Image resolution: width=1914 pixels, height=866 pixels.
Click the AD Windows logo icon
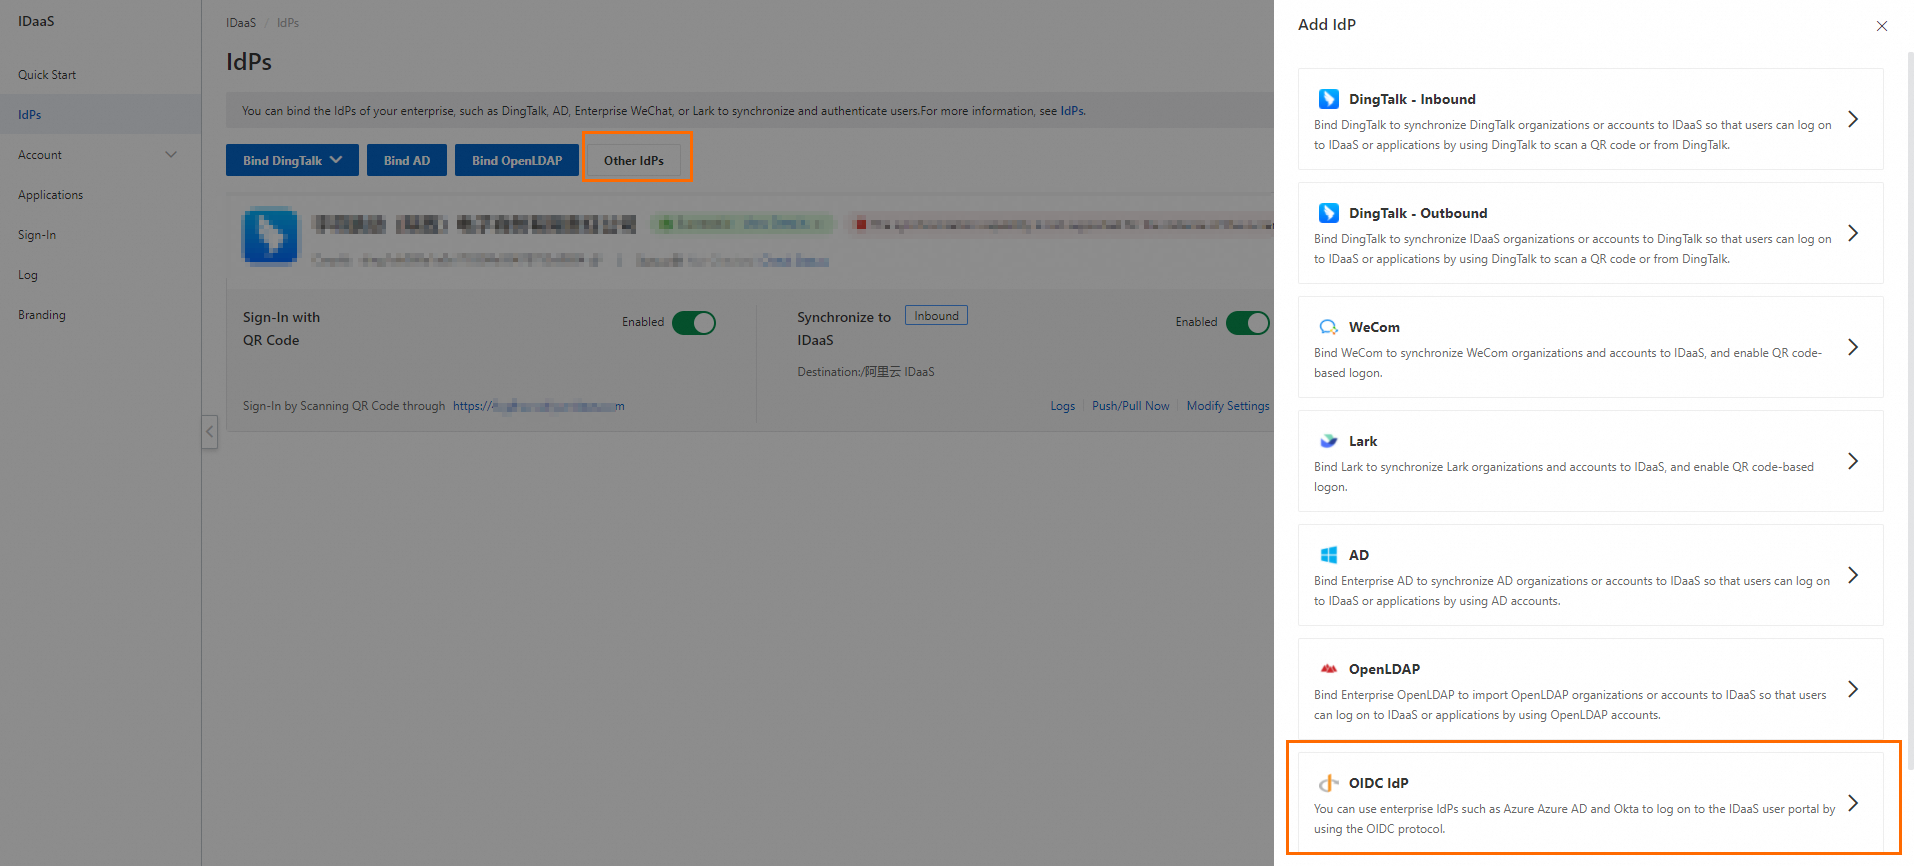[1328, 555]
